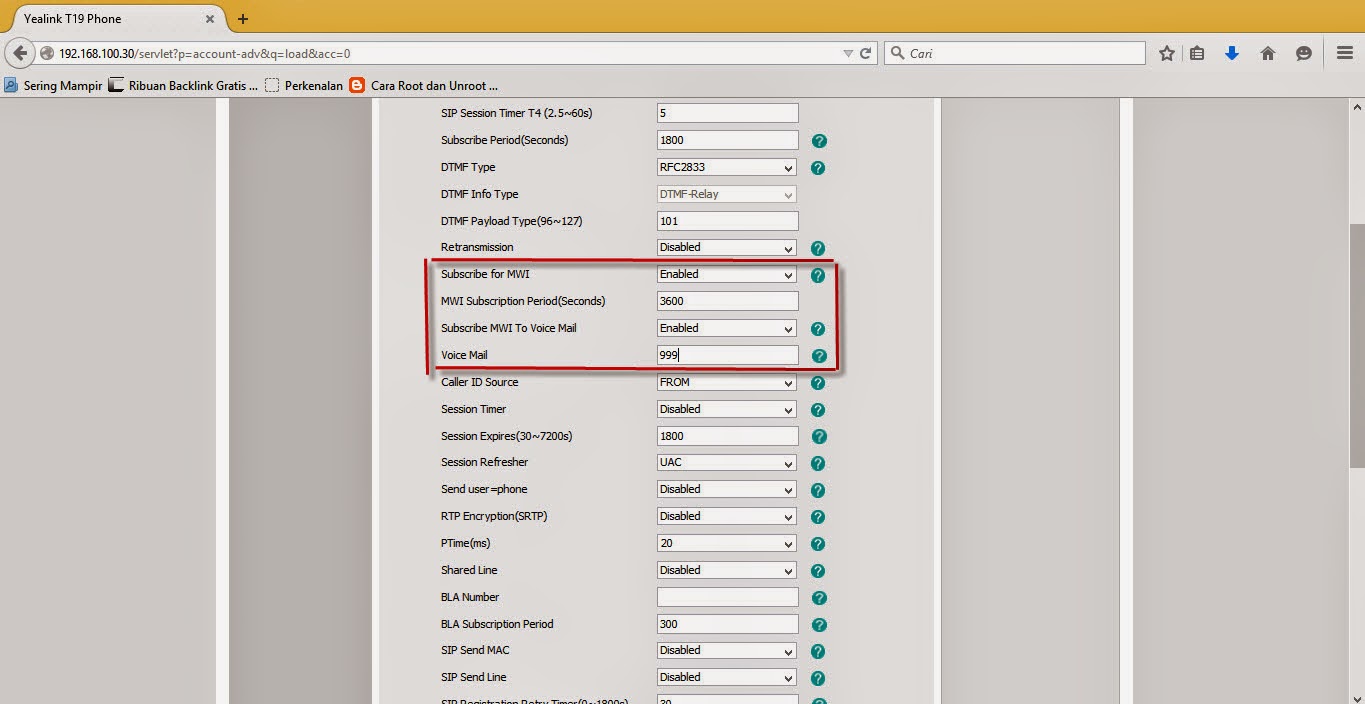Open the Session Timer dropdown
Screen dimensions: 1365x704
(x=727, y=409)
